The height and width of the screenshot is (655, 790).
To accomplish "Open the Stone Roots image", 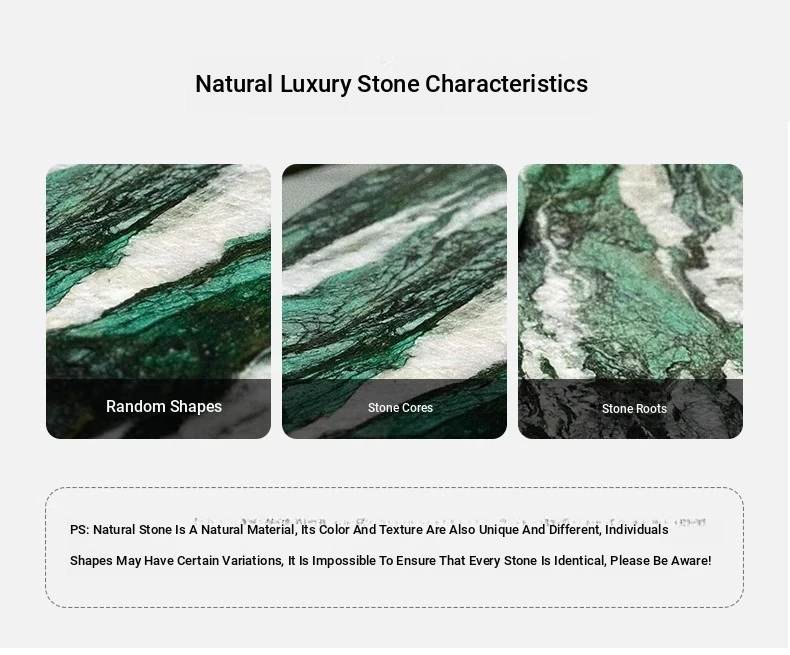I will point(630,270).
